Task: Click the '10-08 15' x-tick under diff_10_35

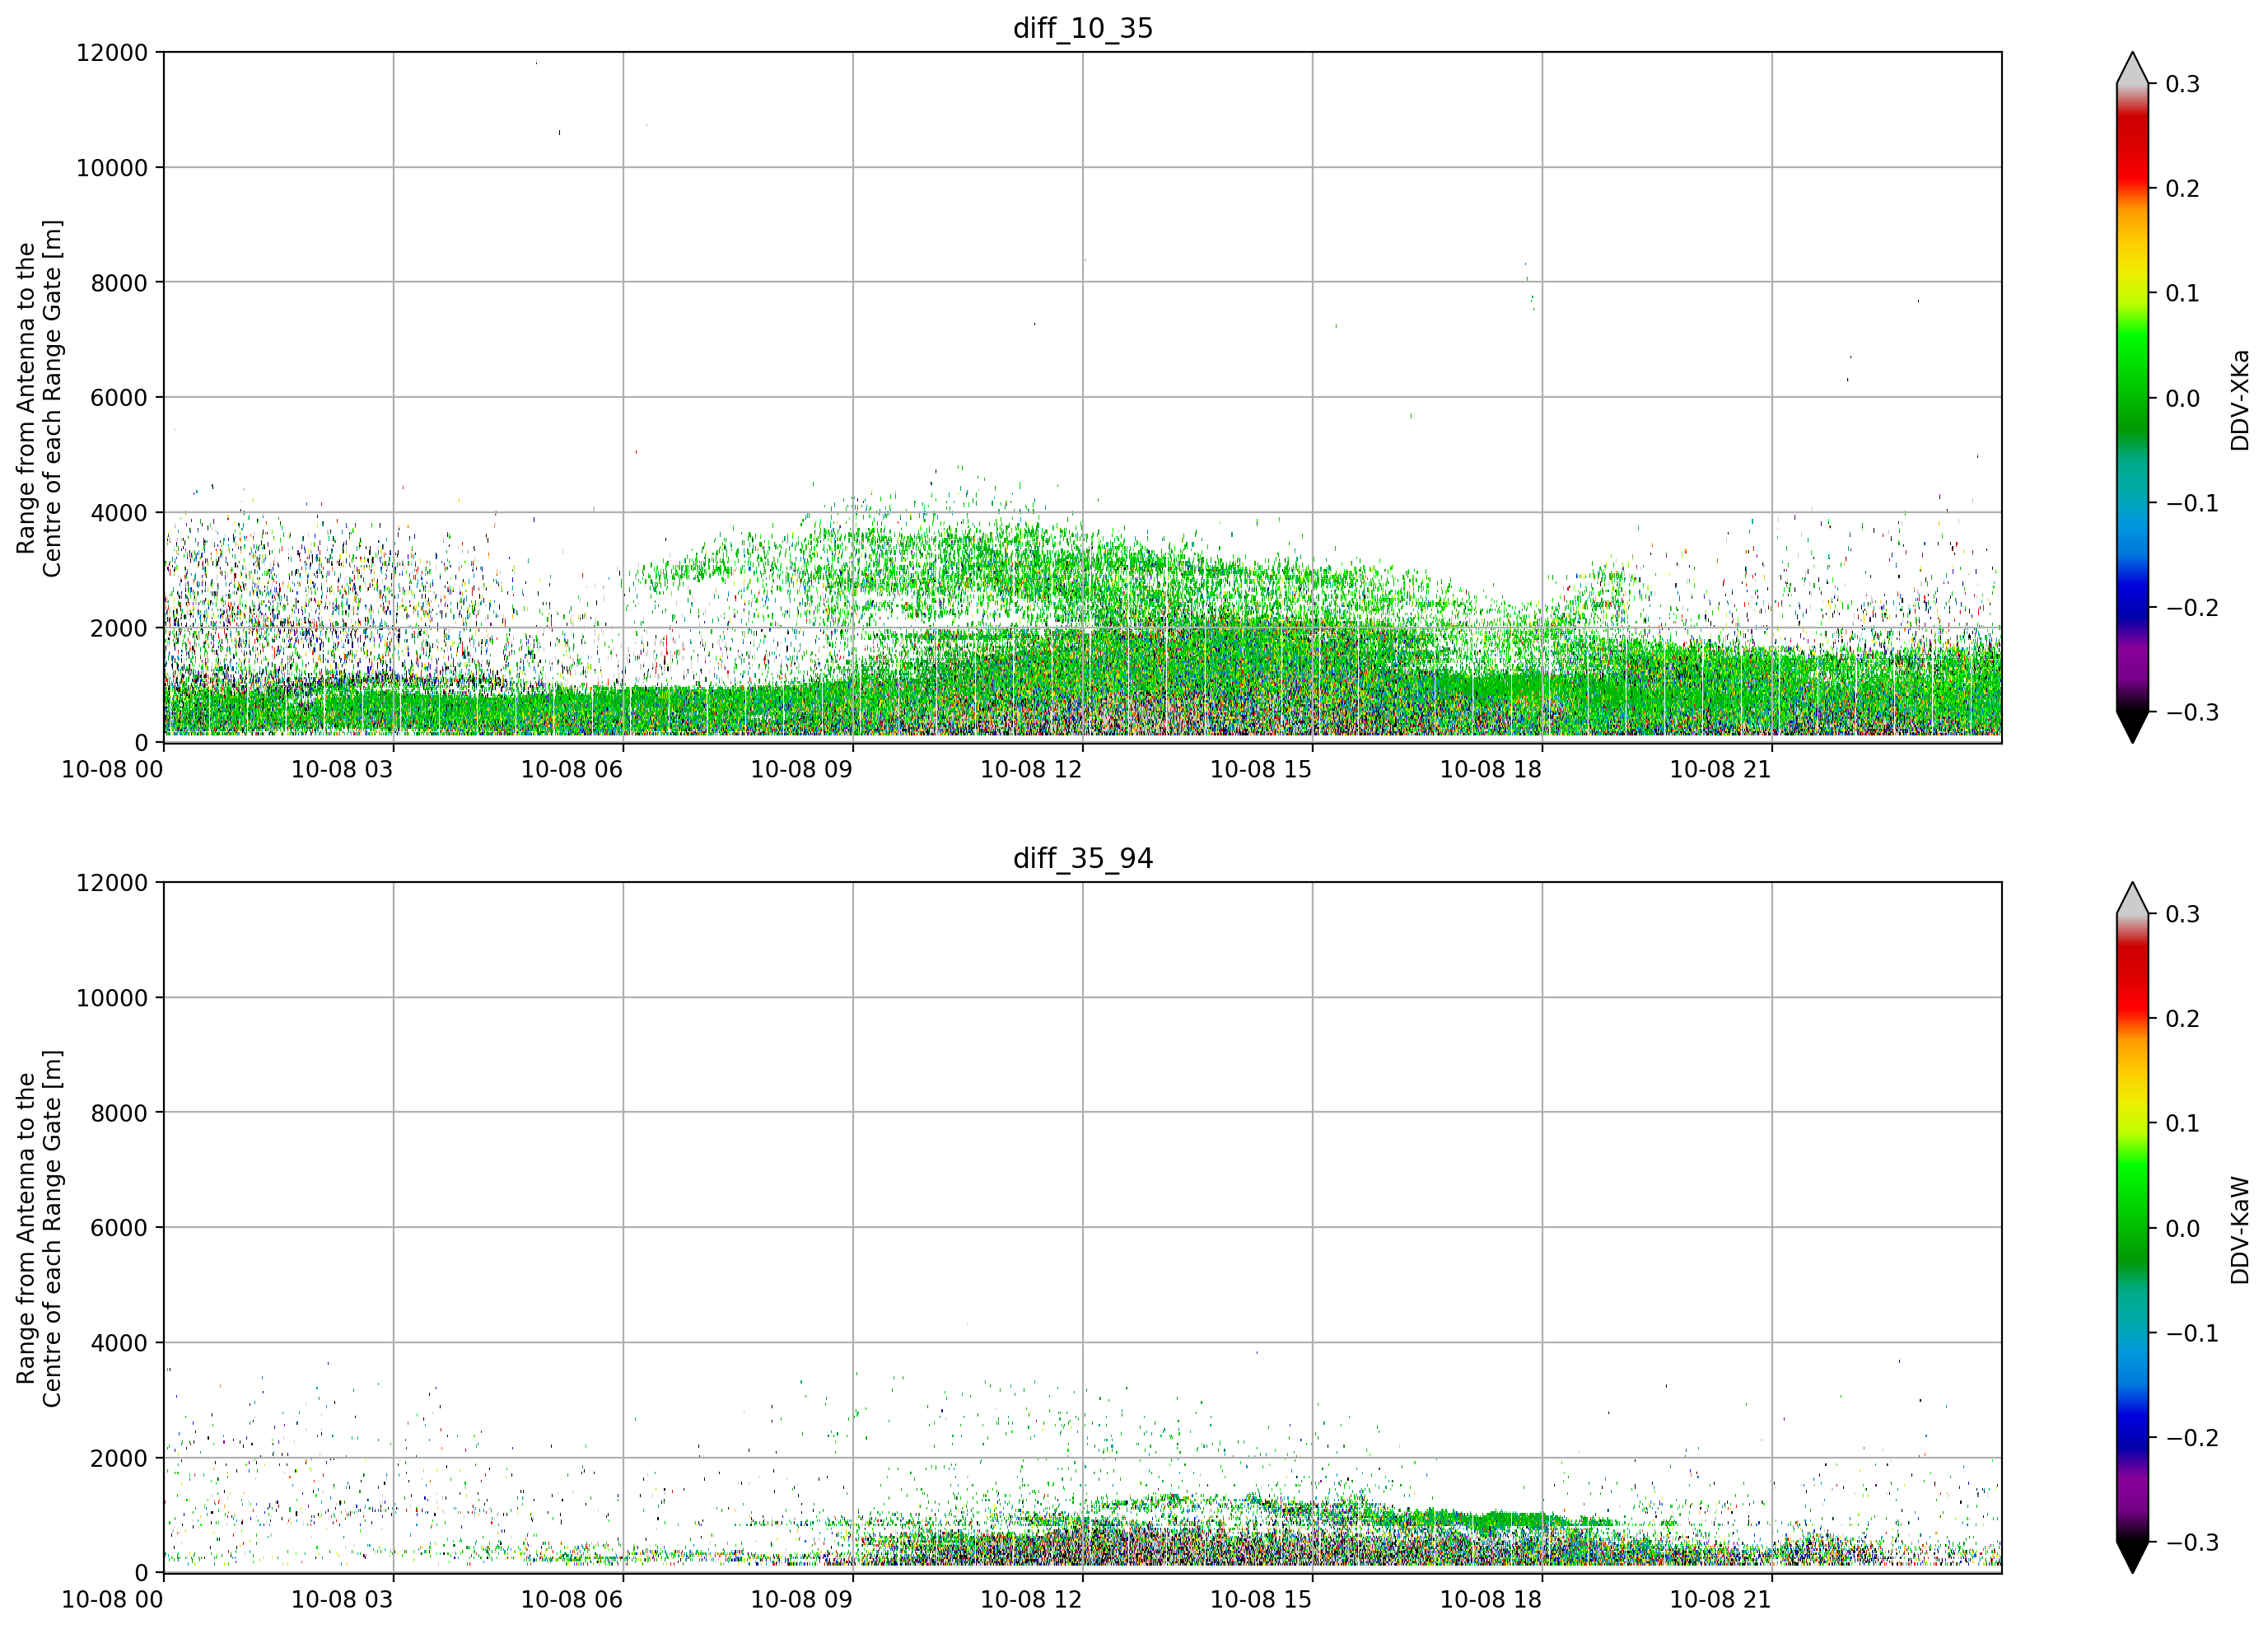Action: coord(1261,769)
